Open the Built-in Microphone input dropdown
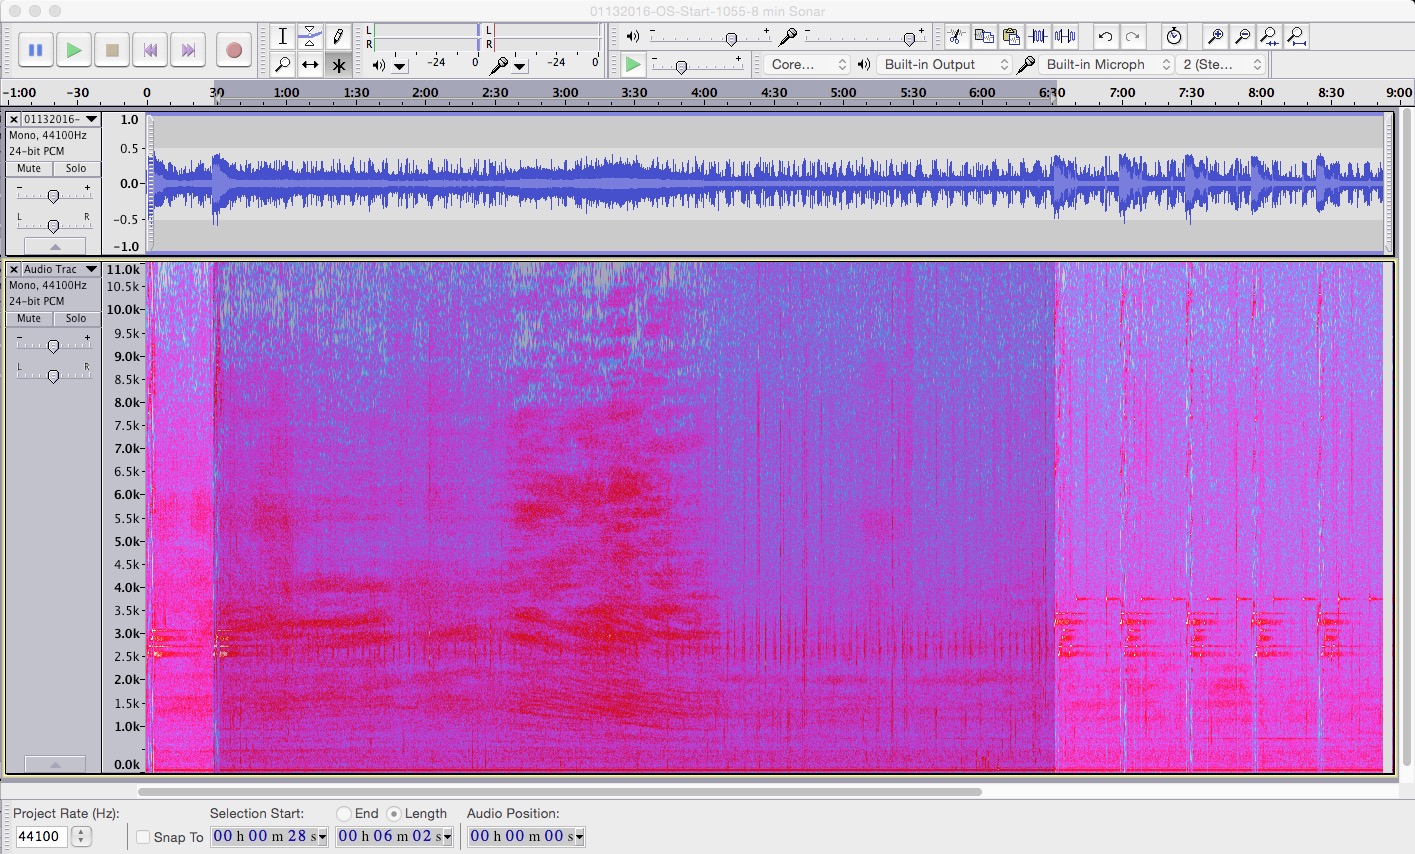 (1107, 64)
